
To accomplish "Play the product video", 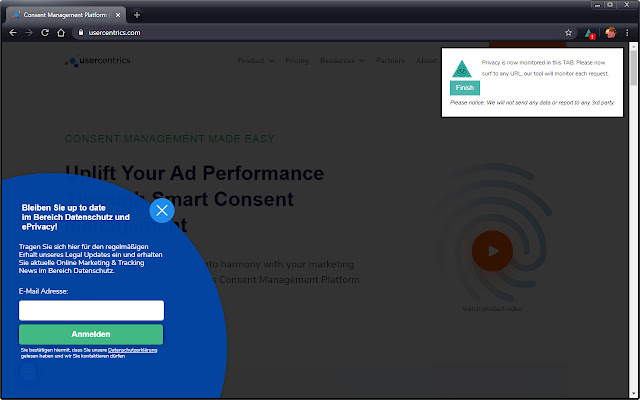I will (492, 251).
